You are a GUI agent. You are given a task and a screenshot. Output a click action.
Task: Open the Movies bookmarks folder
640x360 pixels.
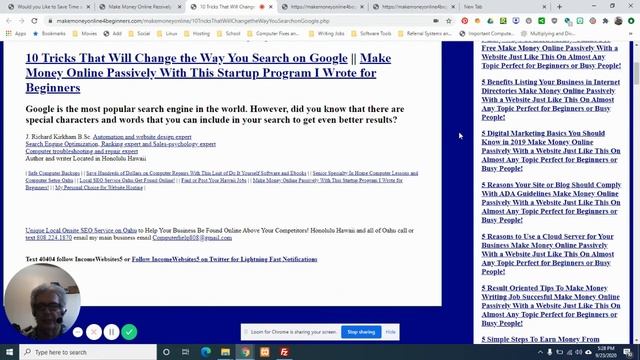[85, 34]
